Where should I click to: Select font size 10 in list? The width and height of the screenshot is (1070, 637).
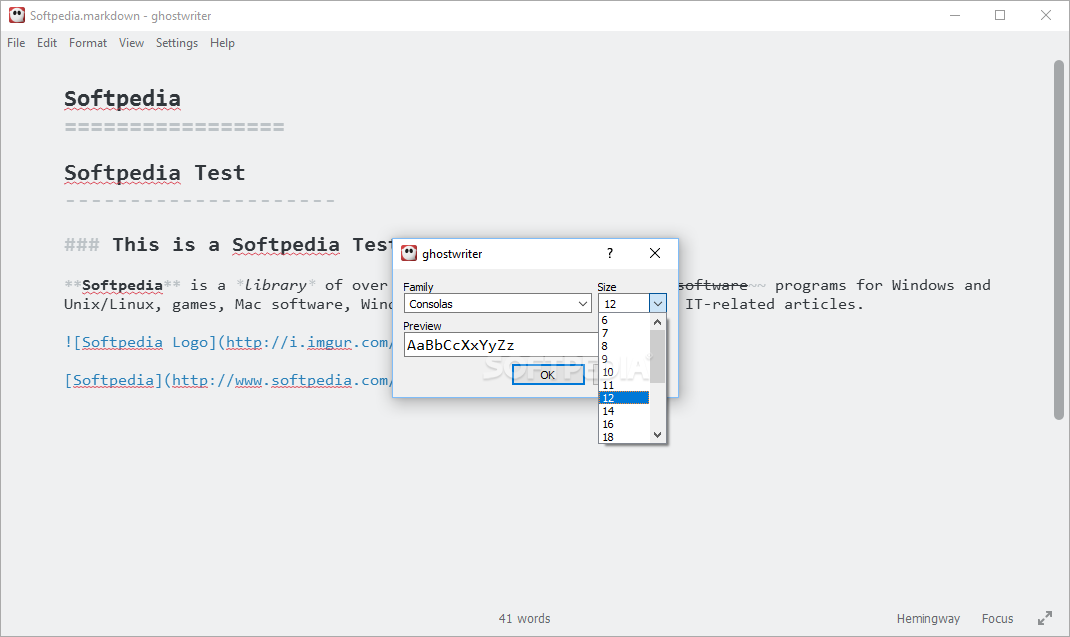[624, 372]
